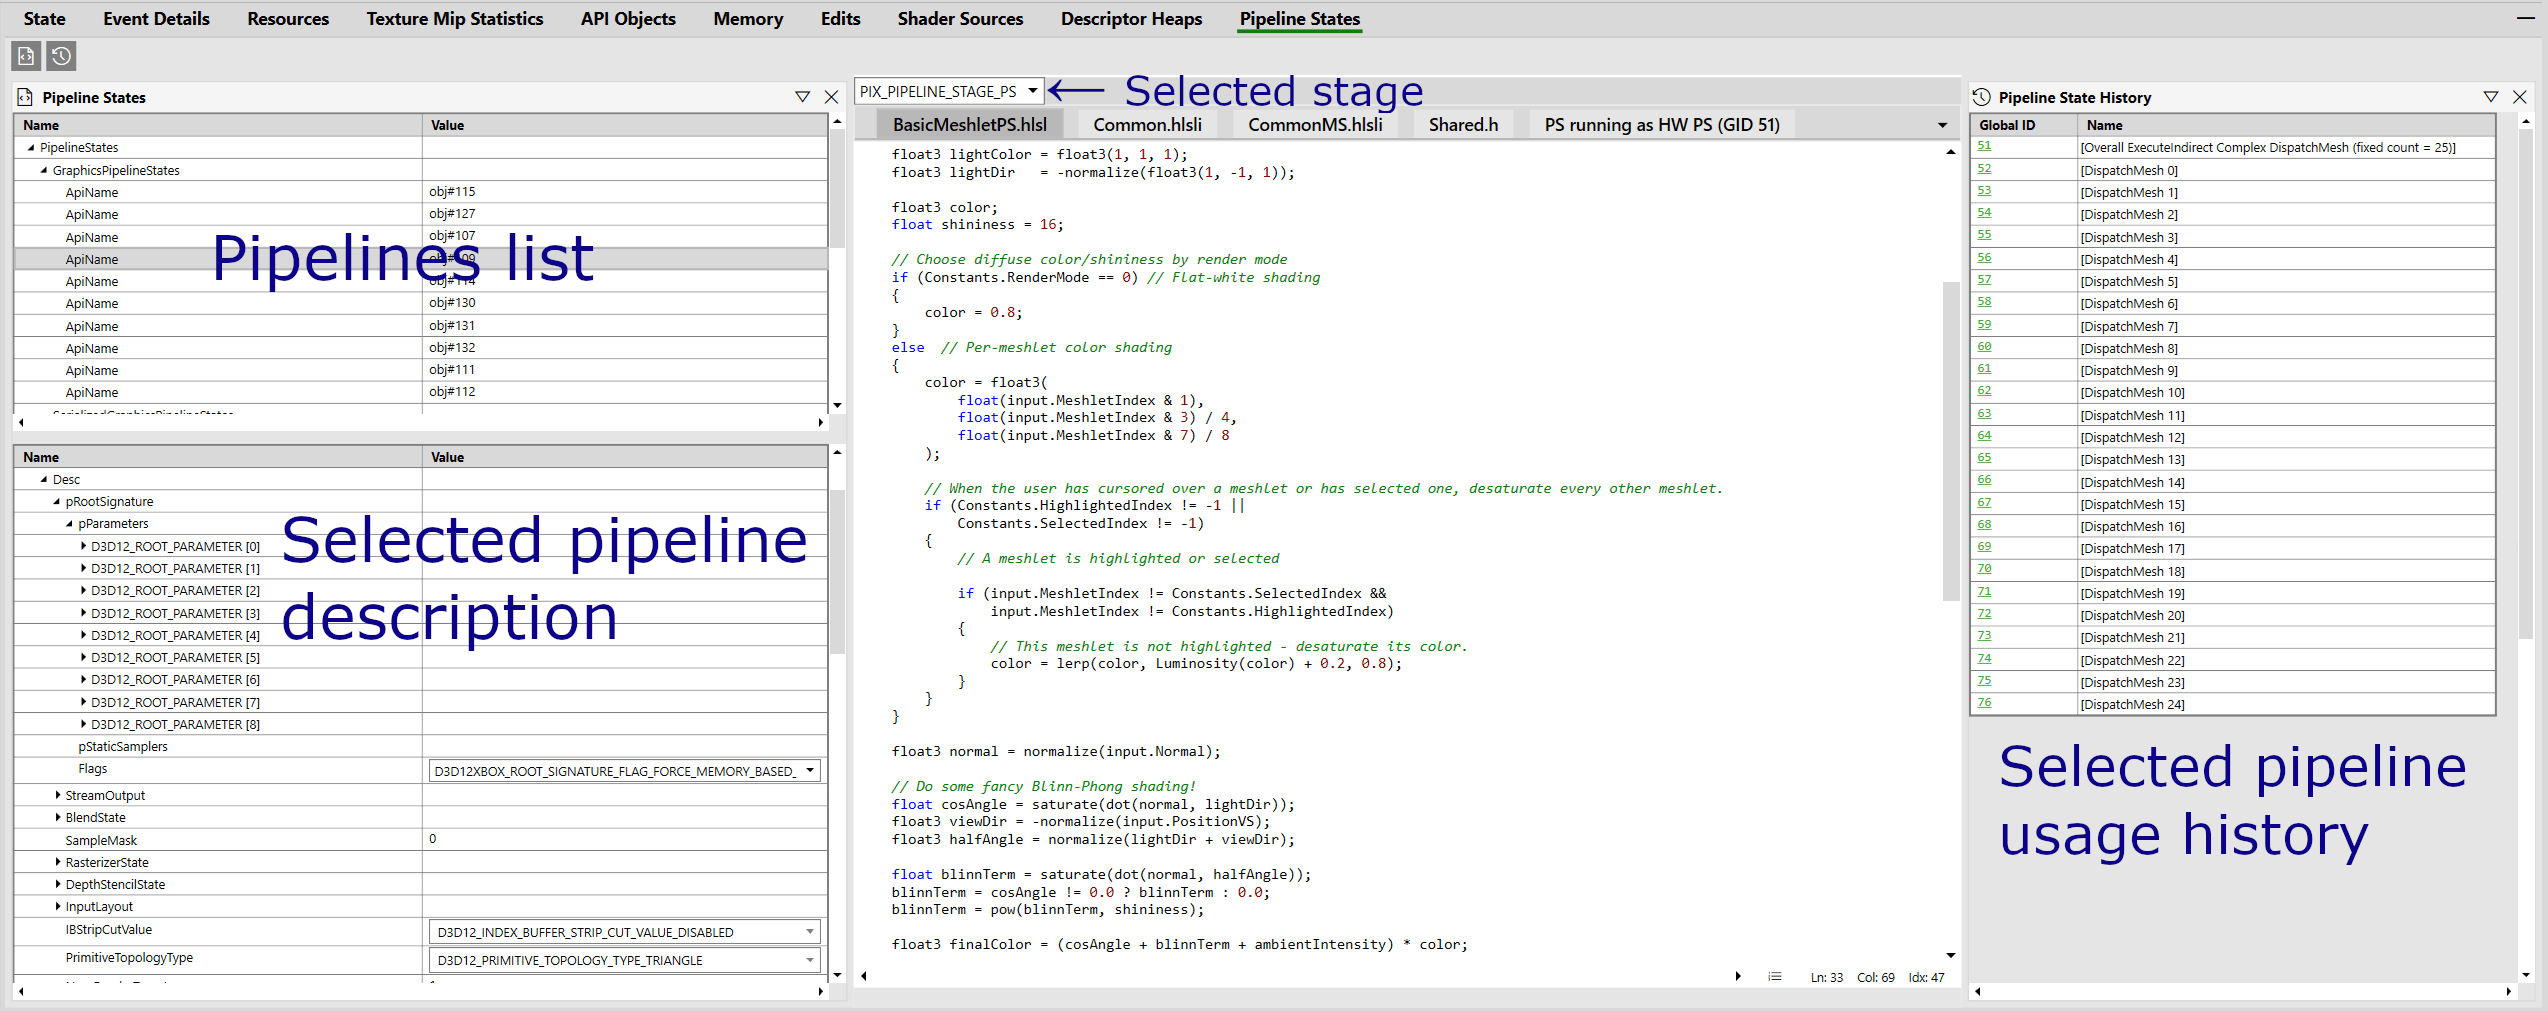The image size is (2548, 1011).
Task: Expand the BlendState node
Action: (x=58, y=817)
